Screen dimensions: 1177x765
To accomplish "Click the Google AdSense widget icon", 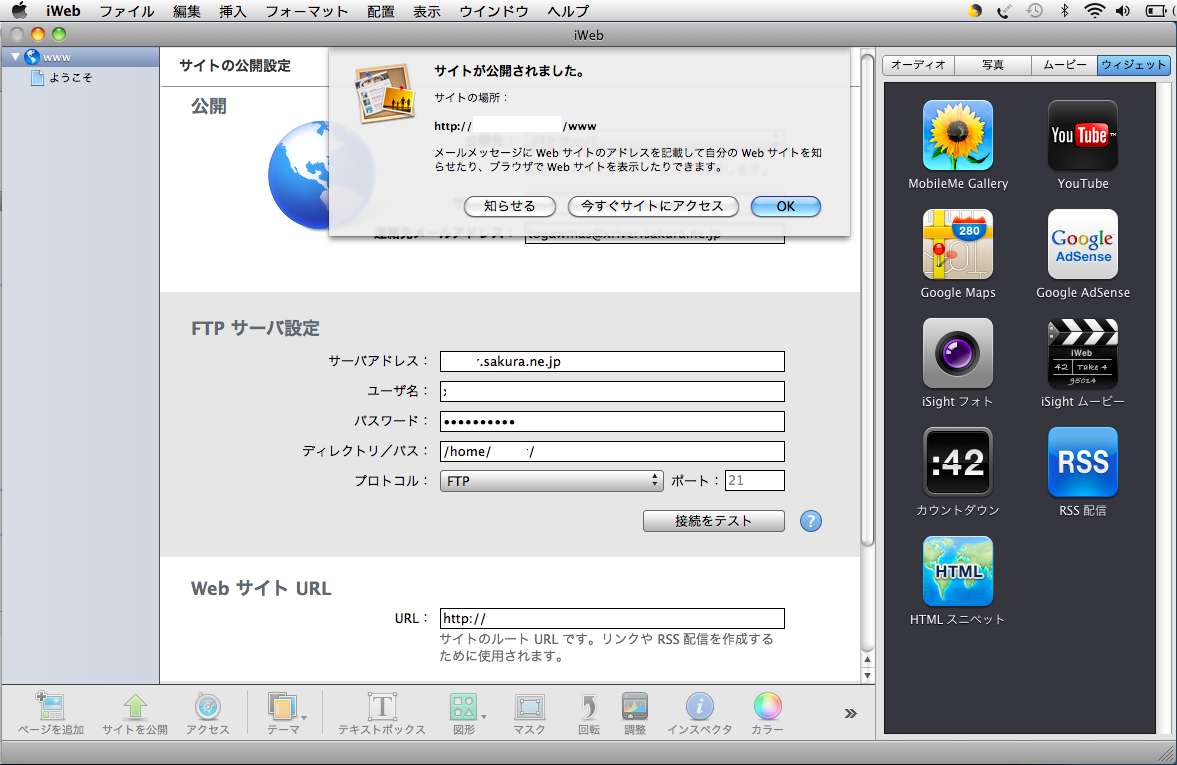I will click(1082, 244).
